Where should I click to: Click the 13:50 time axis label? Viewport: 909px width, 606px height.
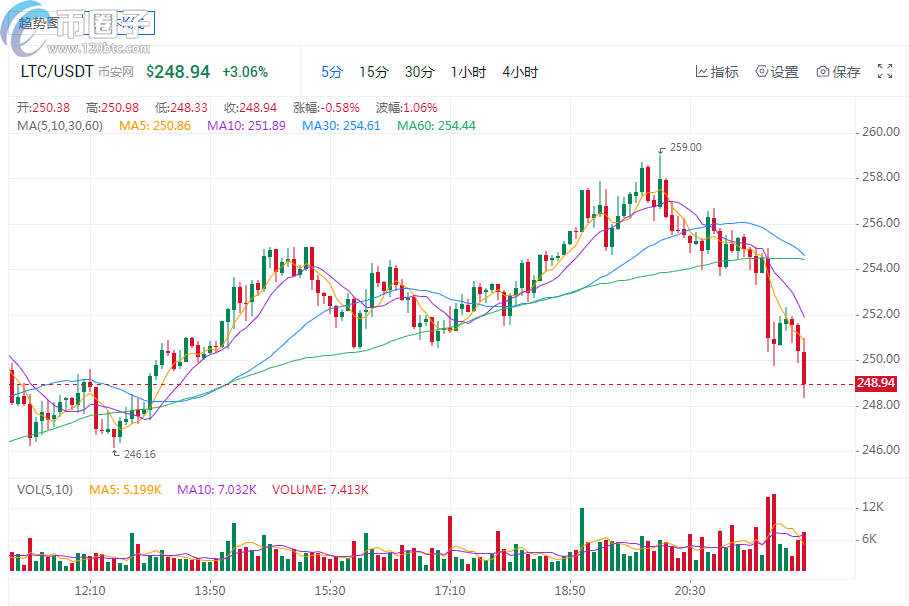tap(210, 591)
